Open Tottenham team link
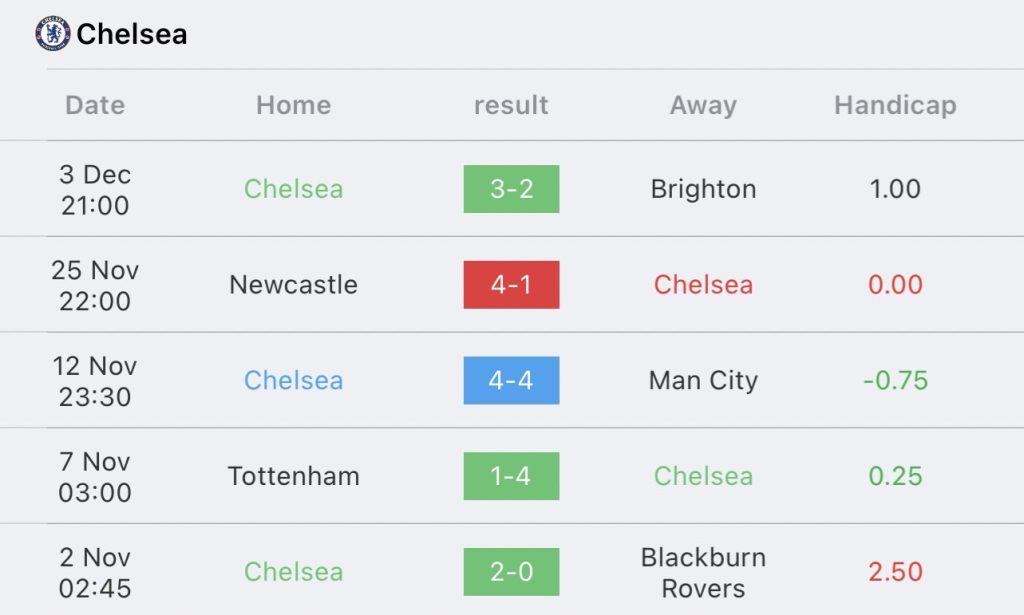The height and width of the screenshot is (615, 1024). pyautogui.click(x=293, y=476)
